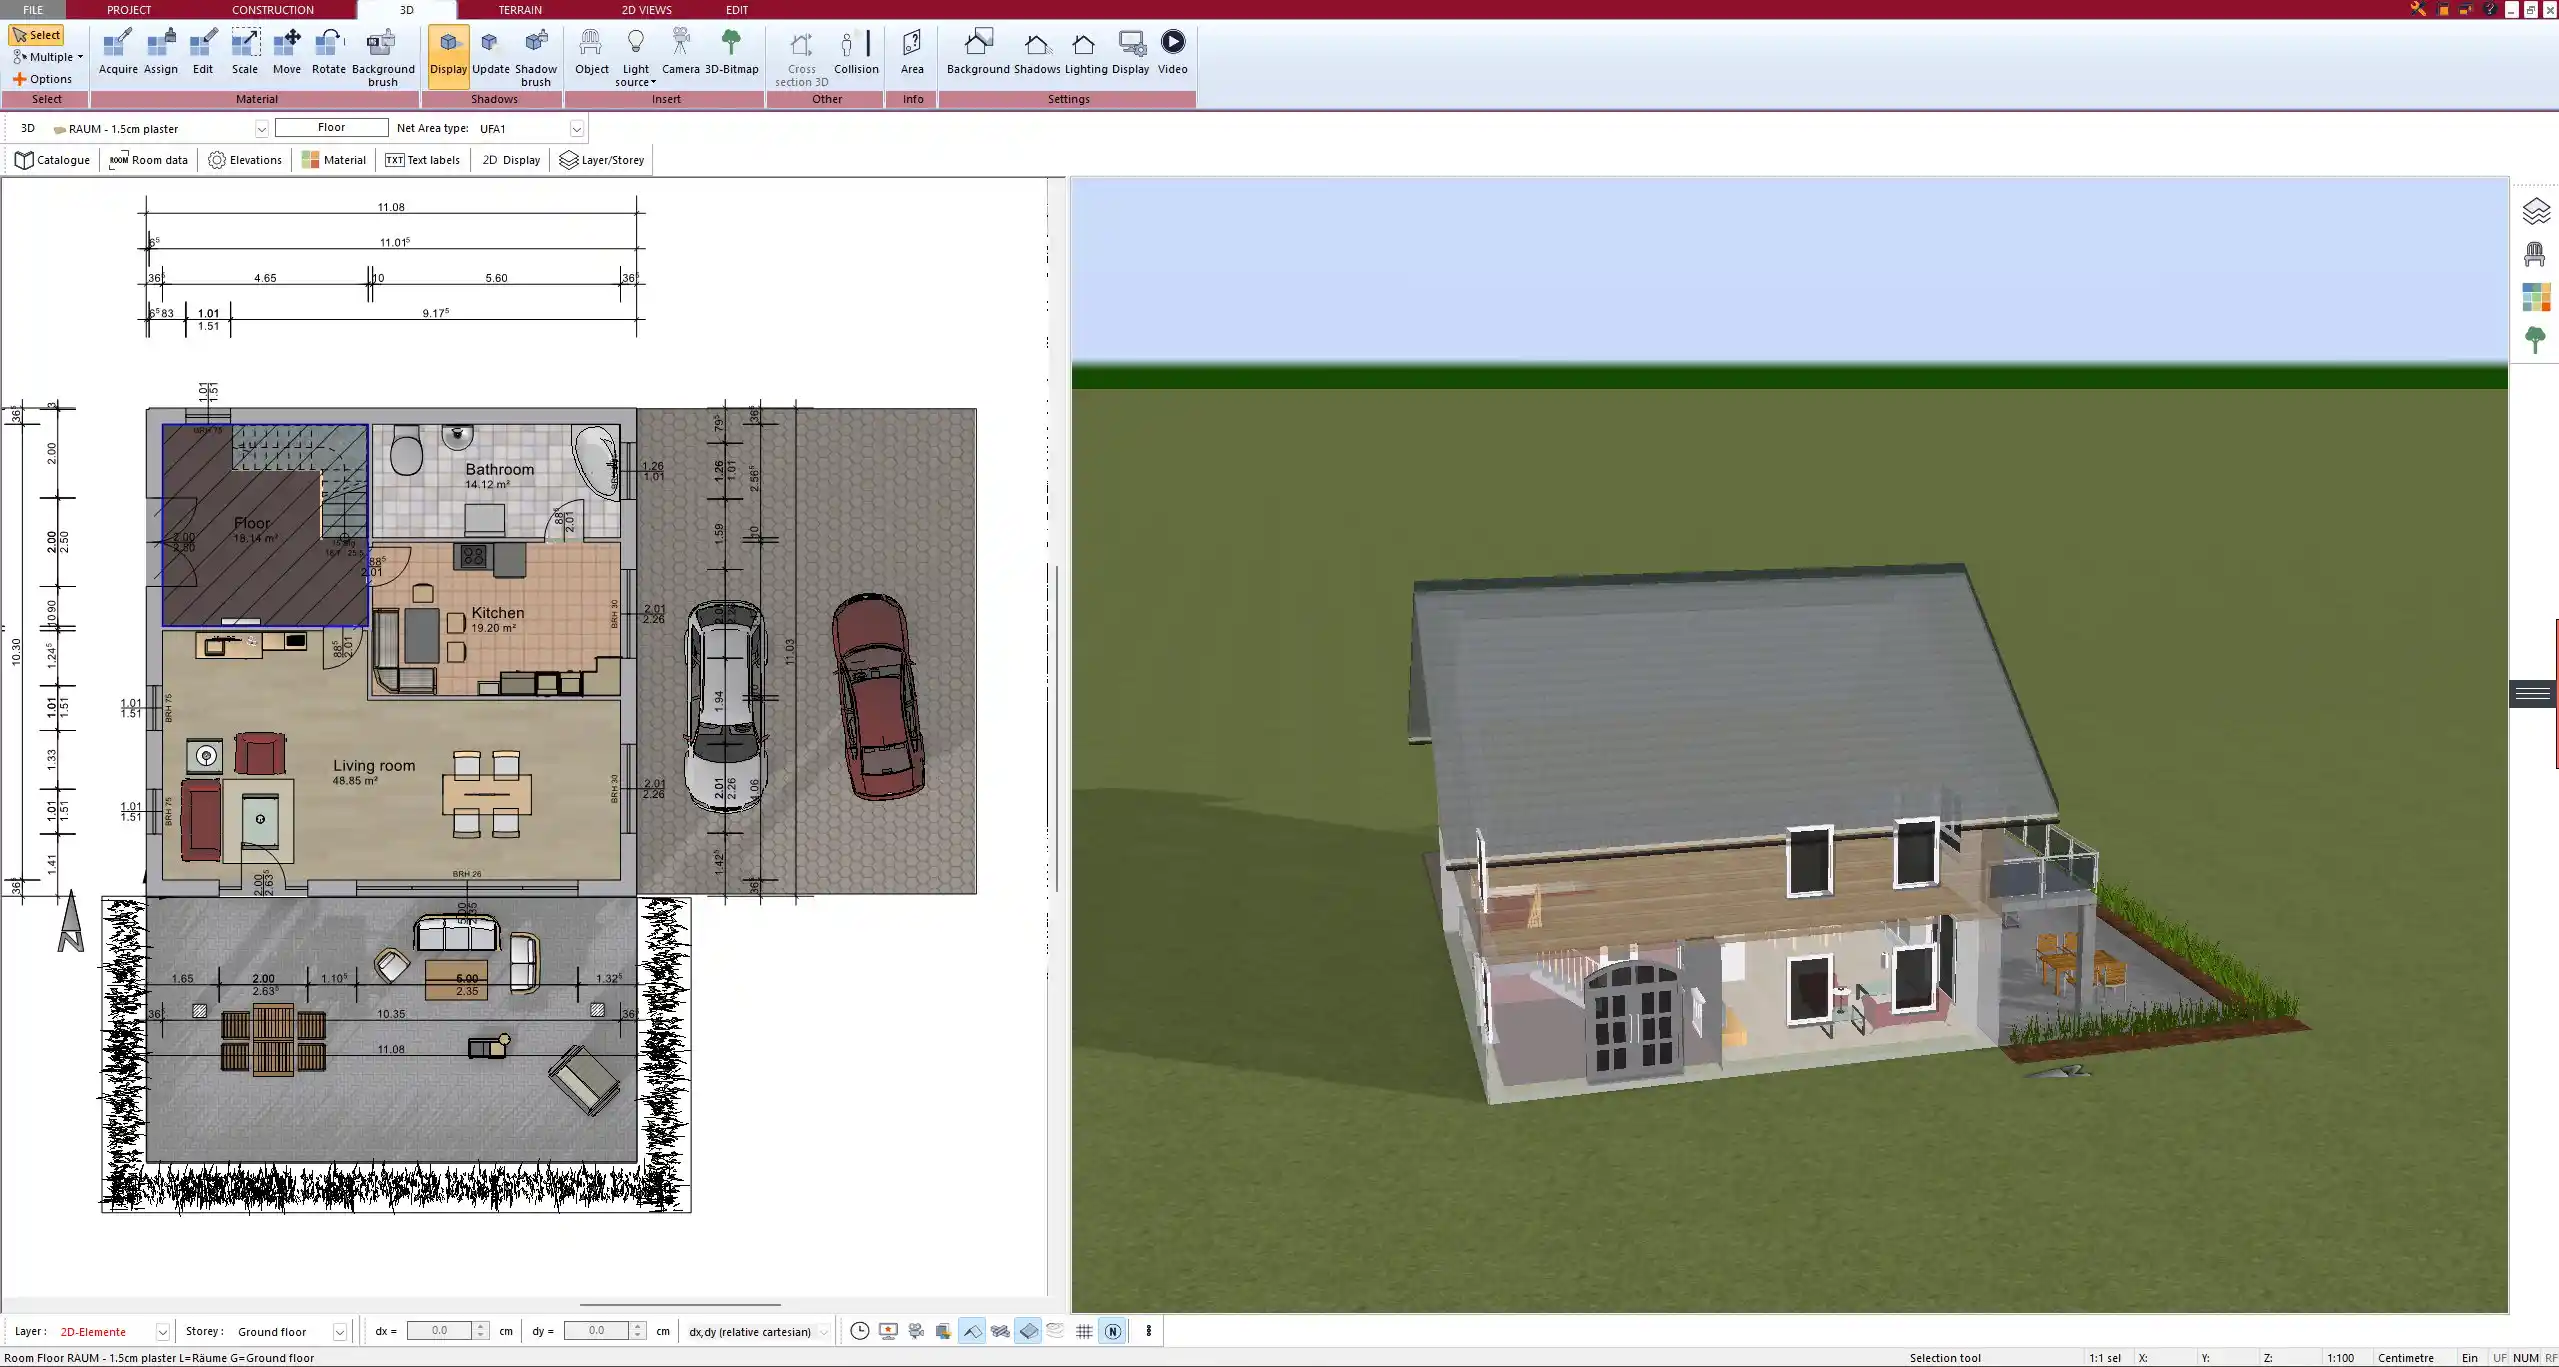Click the Acquire material icon
This screenshot has height=1367, width=2559.
118,52
